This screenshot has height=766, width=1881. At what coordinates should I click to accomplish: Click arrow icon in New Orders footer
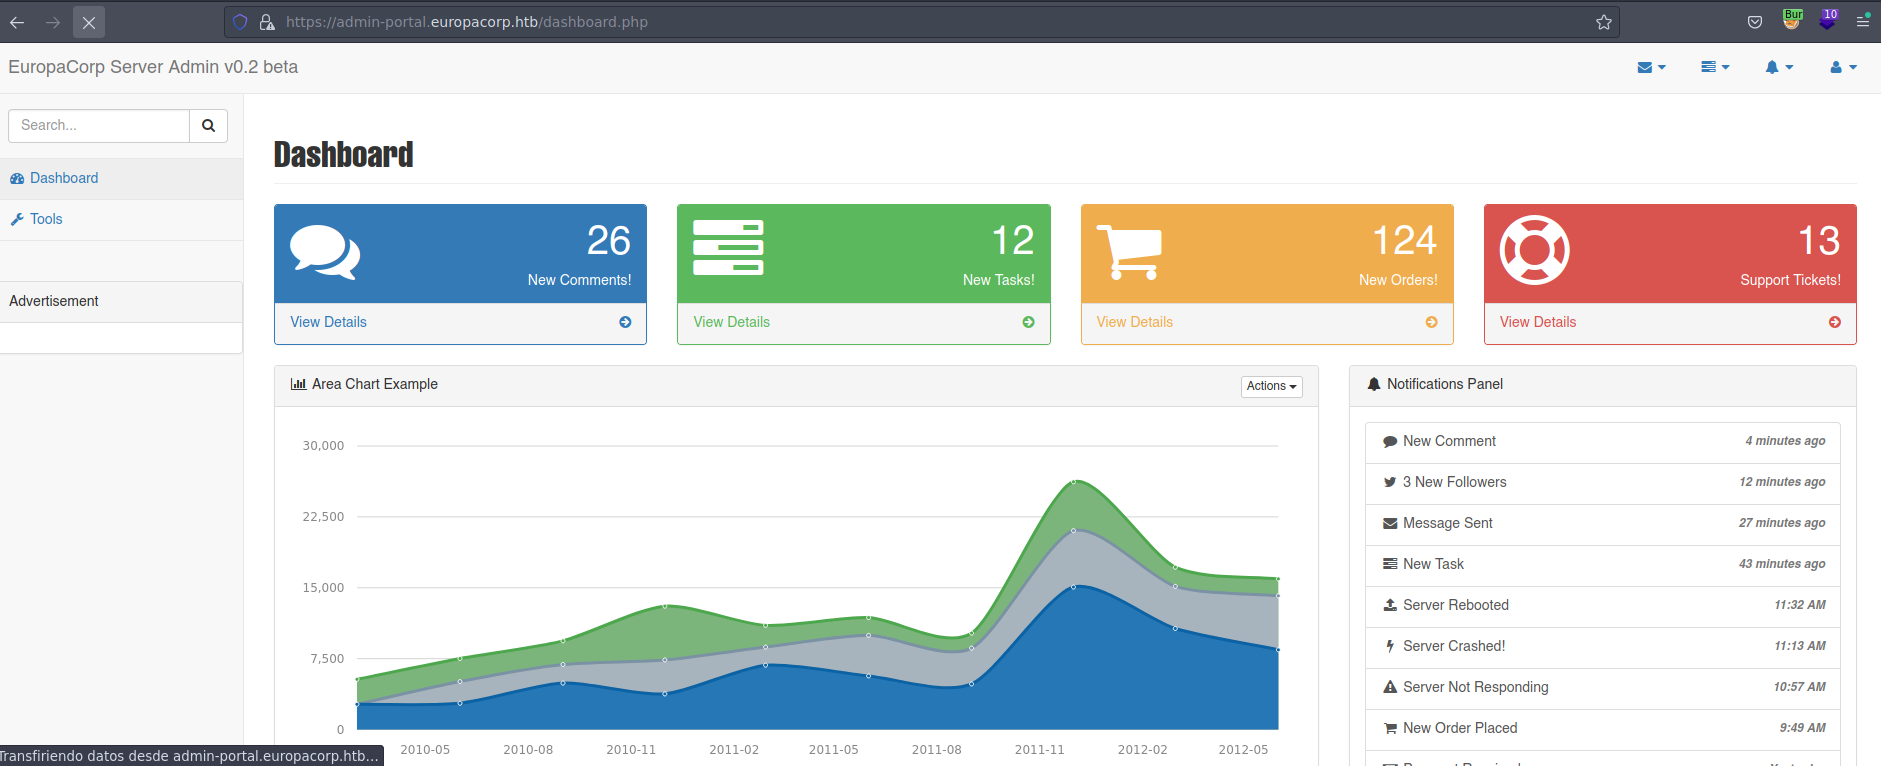1431,322
